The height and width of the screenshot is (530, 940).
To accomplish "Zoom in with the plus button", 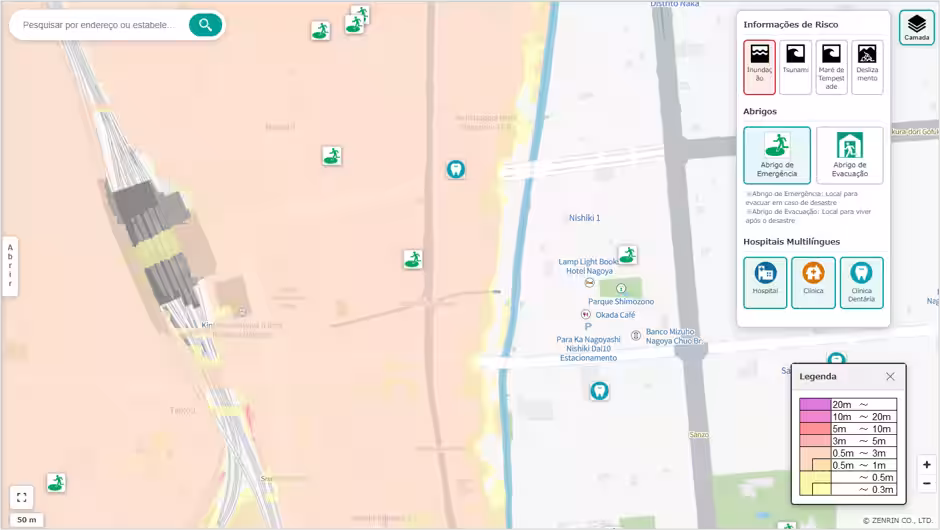I will pyautogui.click(x=927, y=465).
